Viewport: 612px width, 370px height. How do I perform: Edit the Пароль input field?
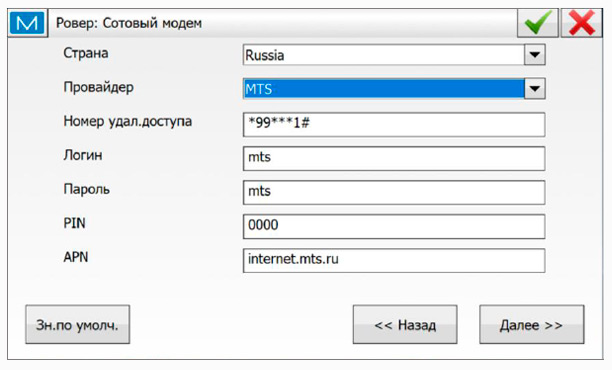394,192
